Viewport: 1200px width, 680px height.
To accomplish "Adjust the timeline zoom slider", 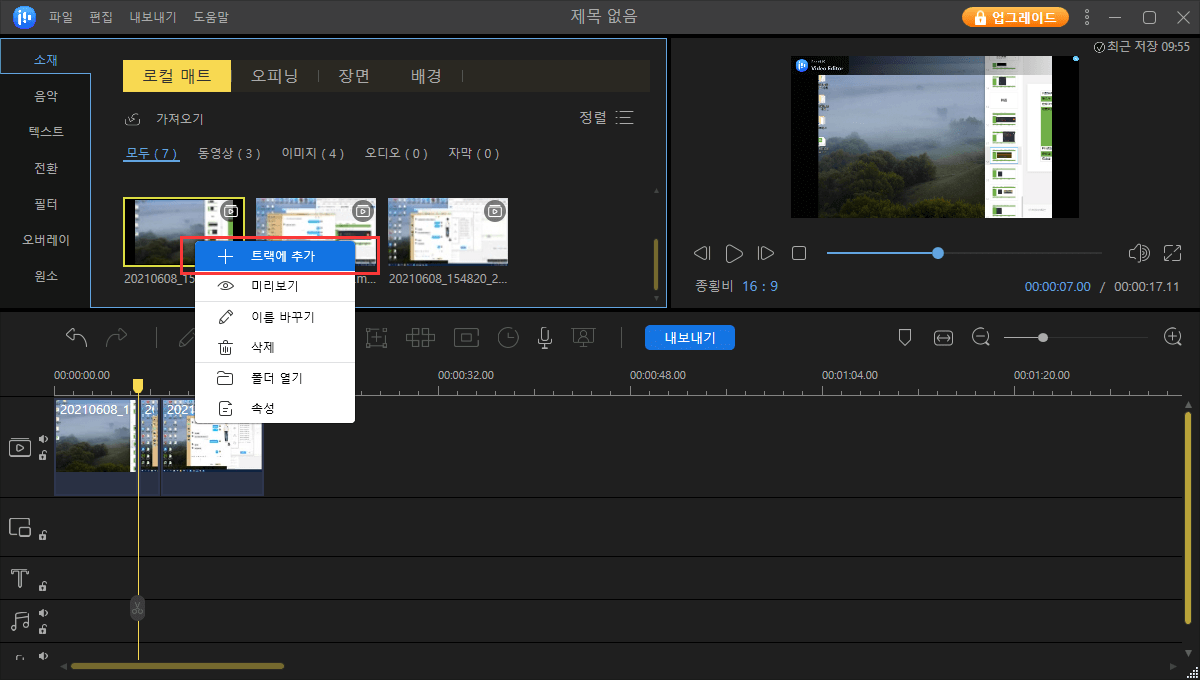I will point(1044,337).
